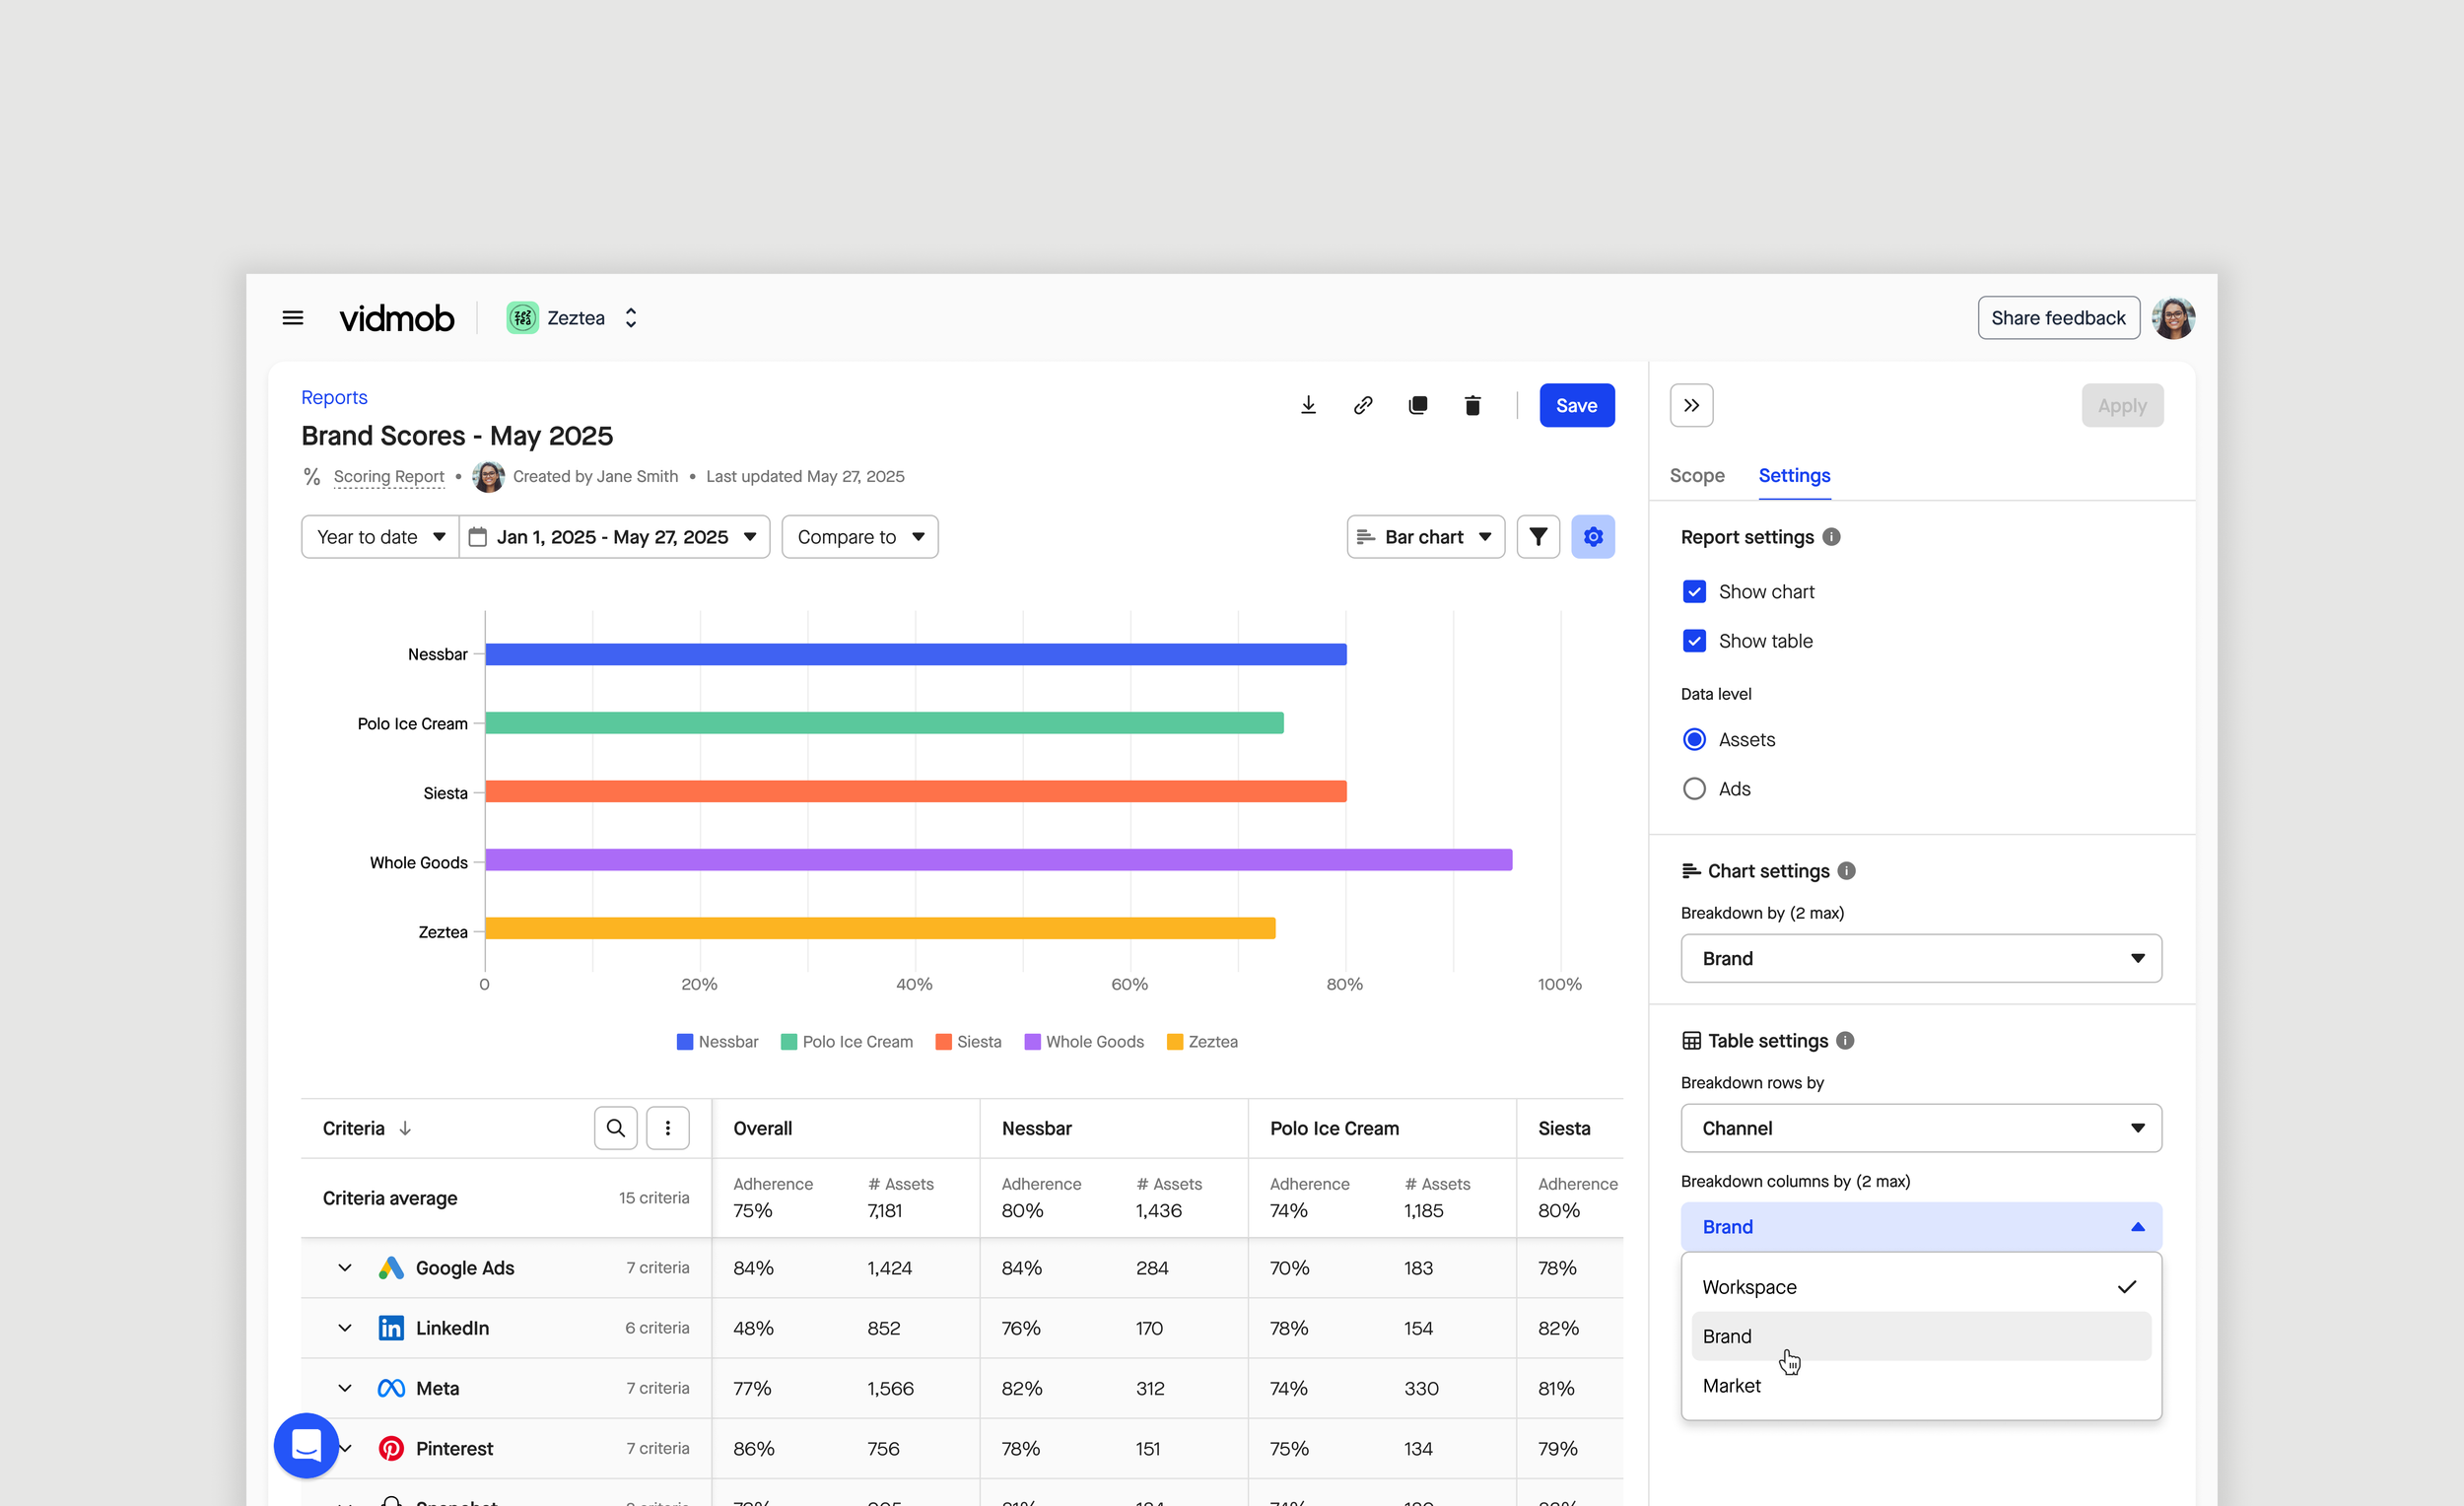
Task: Click the Whole Goods legend color swatch
Action: click(x=1032, y=1042)
